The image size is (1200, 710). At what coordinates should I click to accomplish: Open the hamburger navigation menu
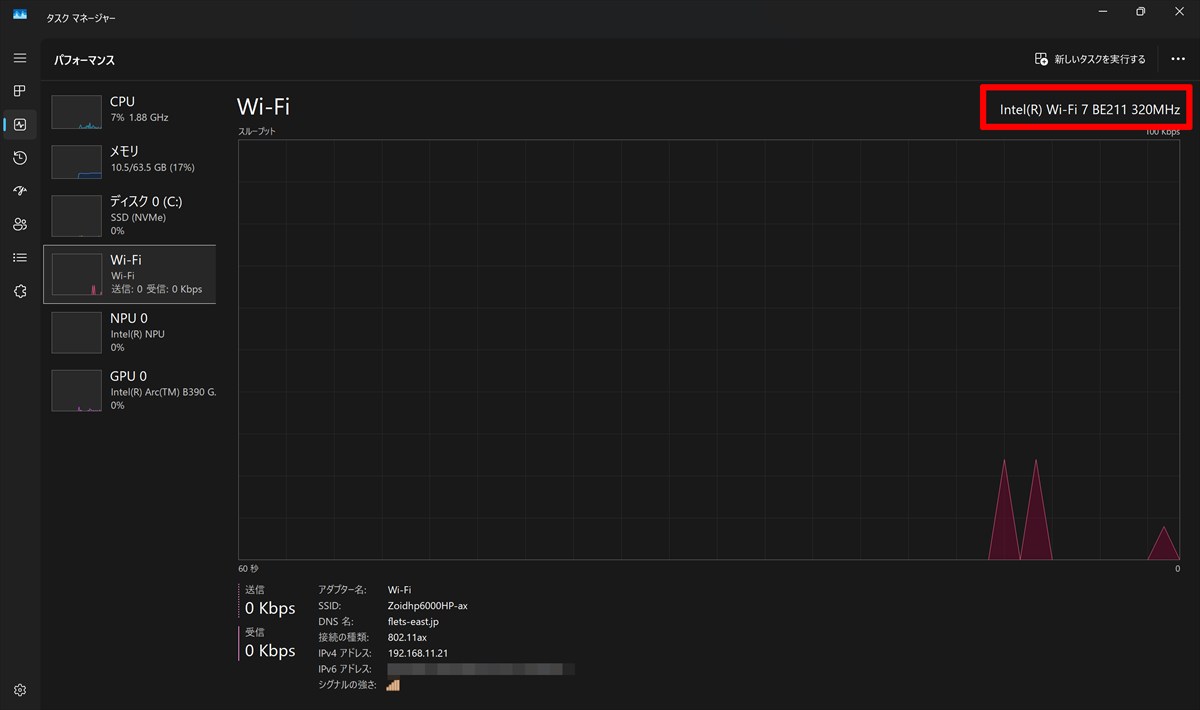(20, 58)
